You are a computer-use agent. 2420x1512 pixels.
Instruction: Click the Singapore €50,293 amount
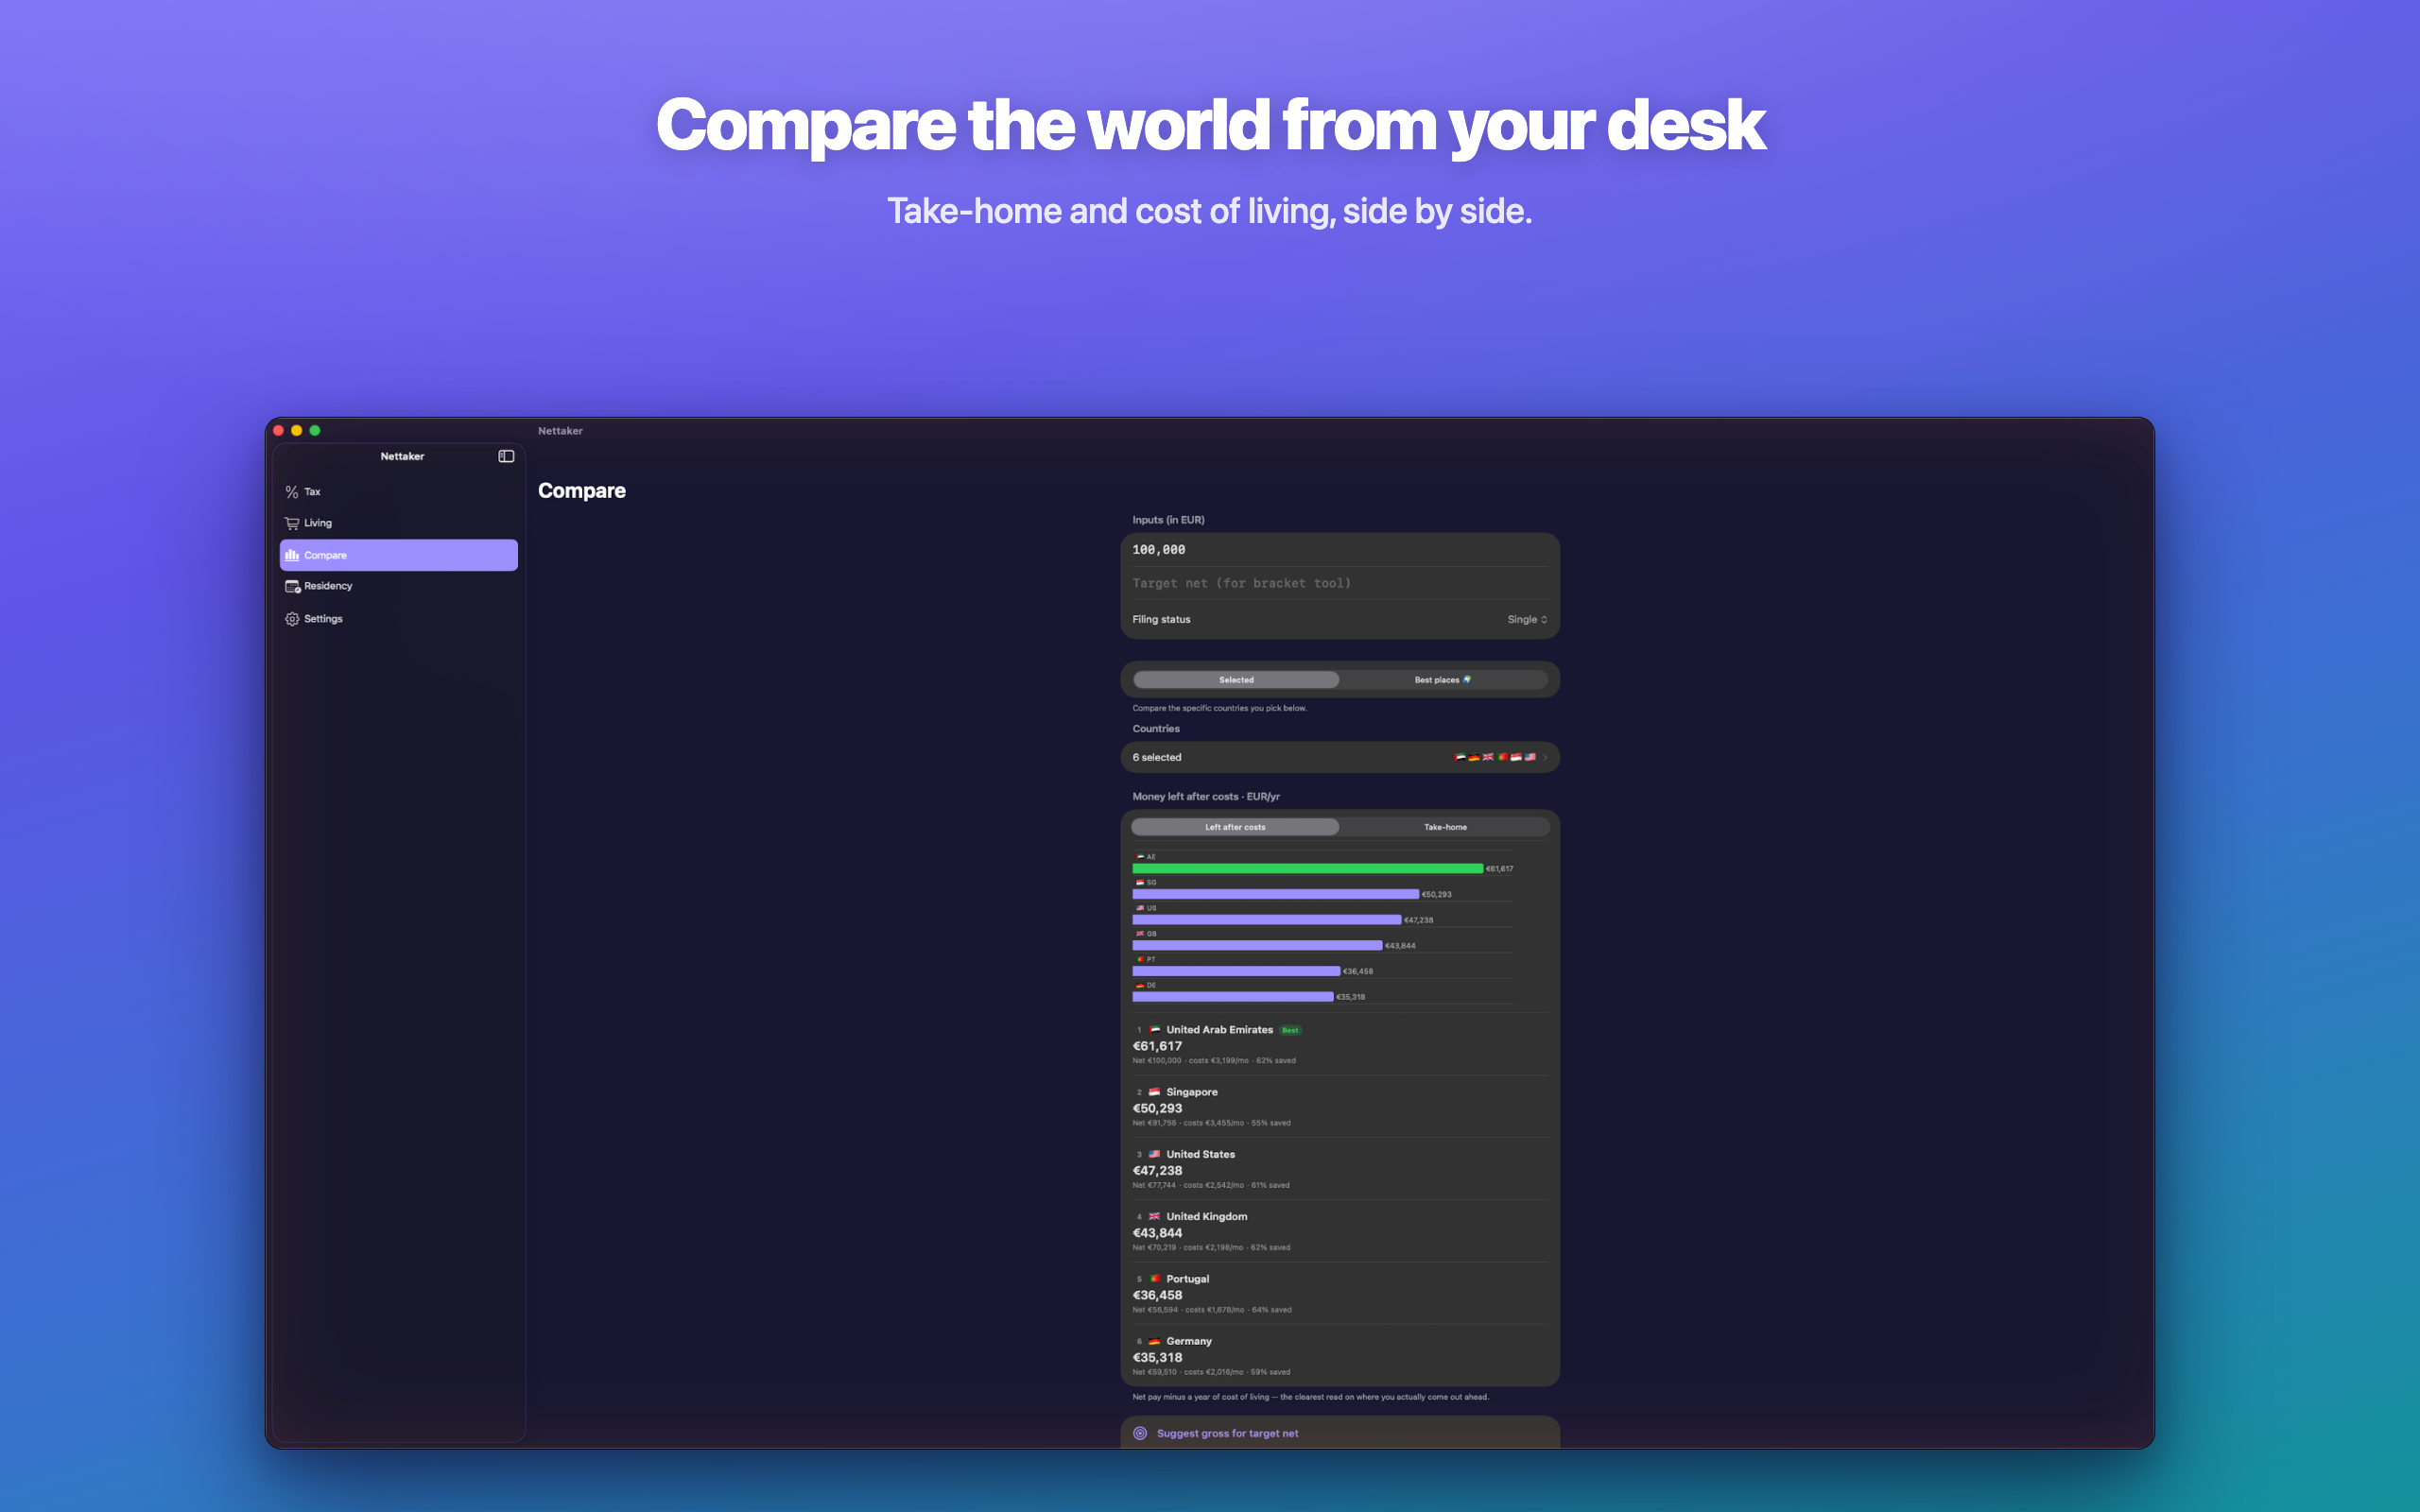coord(1157,1108)
